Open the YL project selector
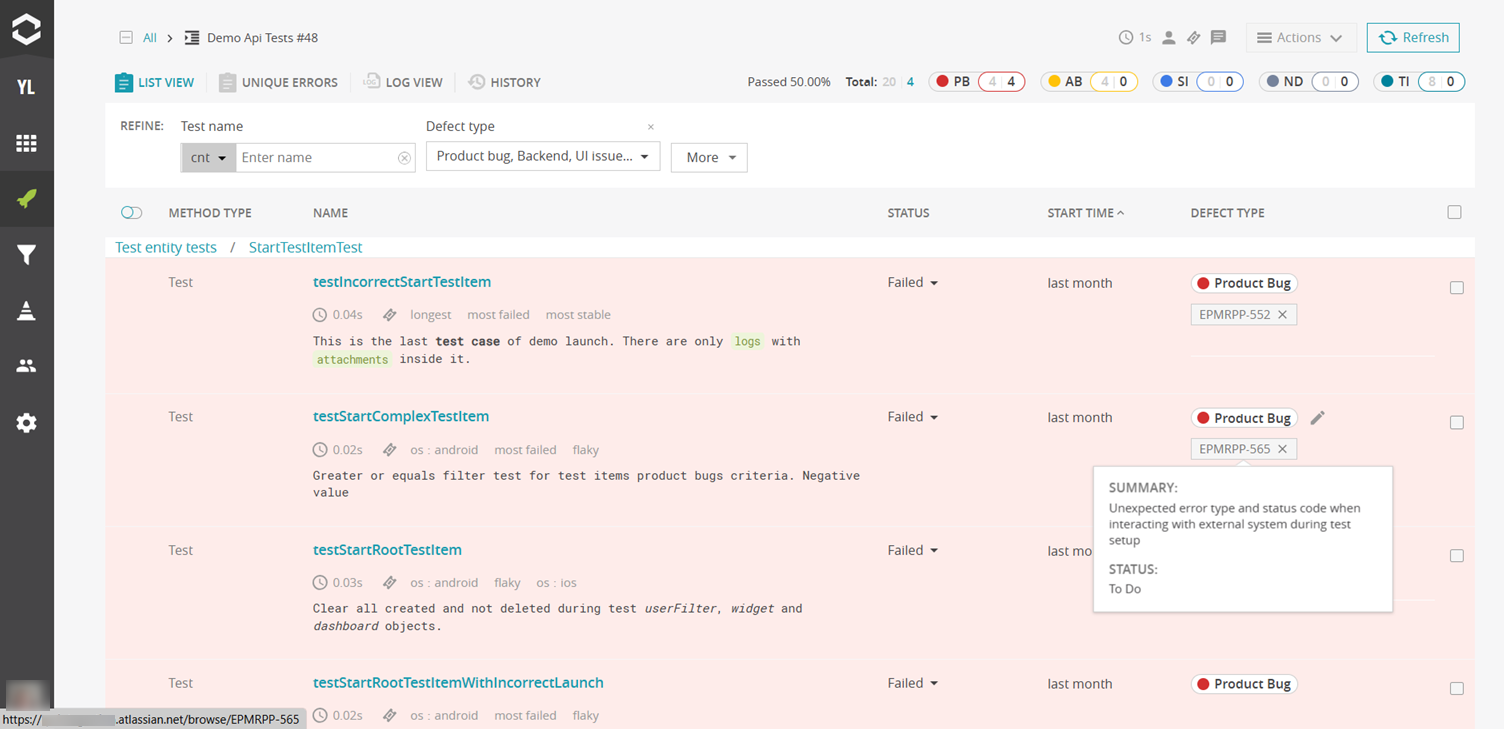Screen dimensions: 1504x729 pos(26,87)
